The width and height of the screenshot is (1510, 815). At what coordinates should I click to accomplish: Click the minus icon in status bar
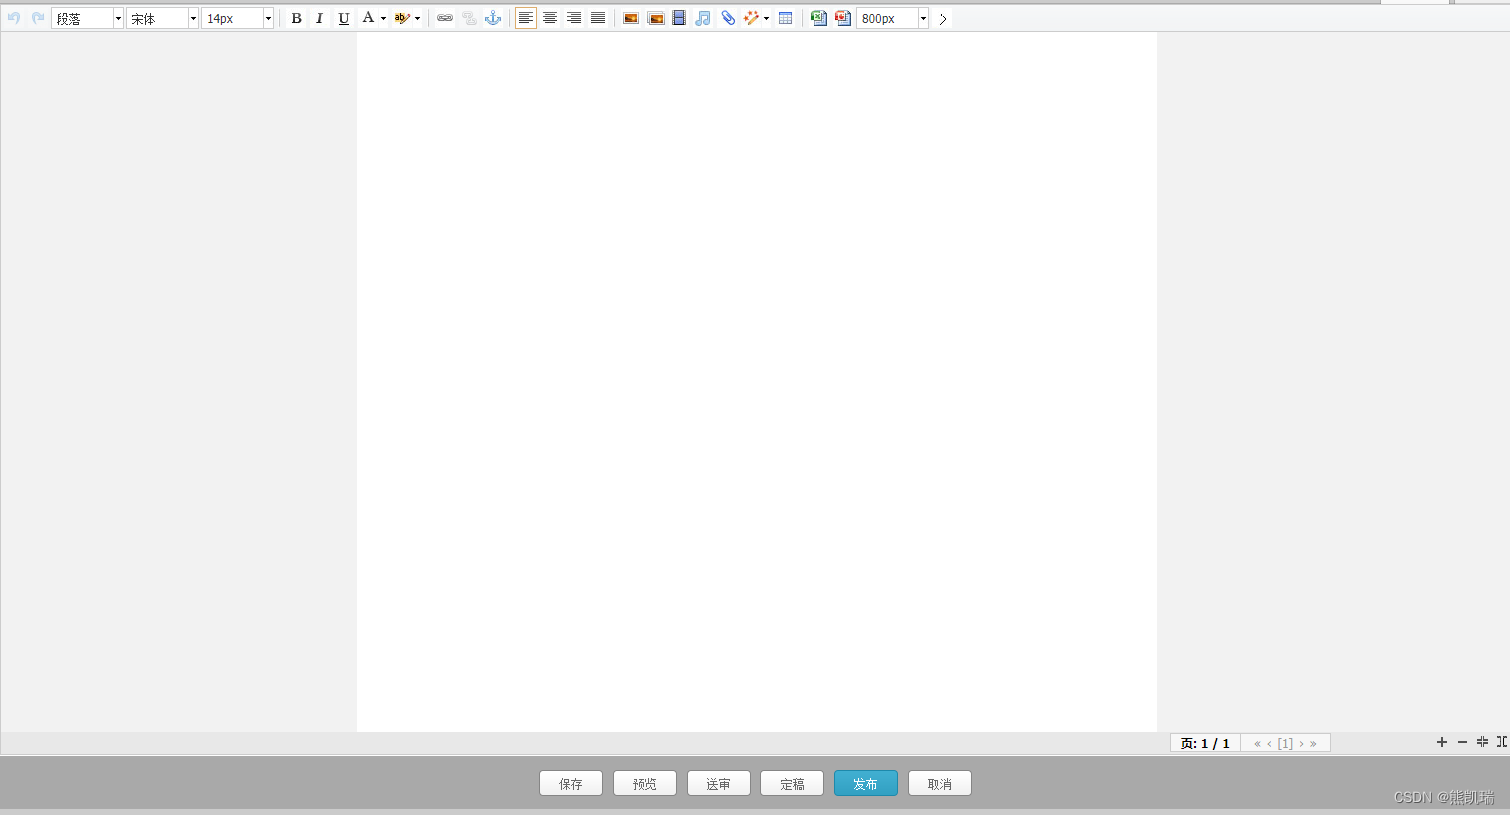(1462, 742)
